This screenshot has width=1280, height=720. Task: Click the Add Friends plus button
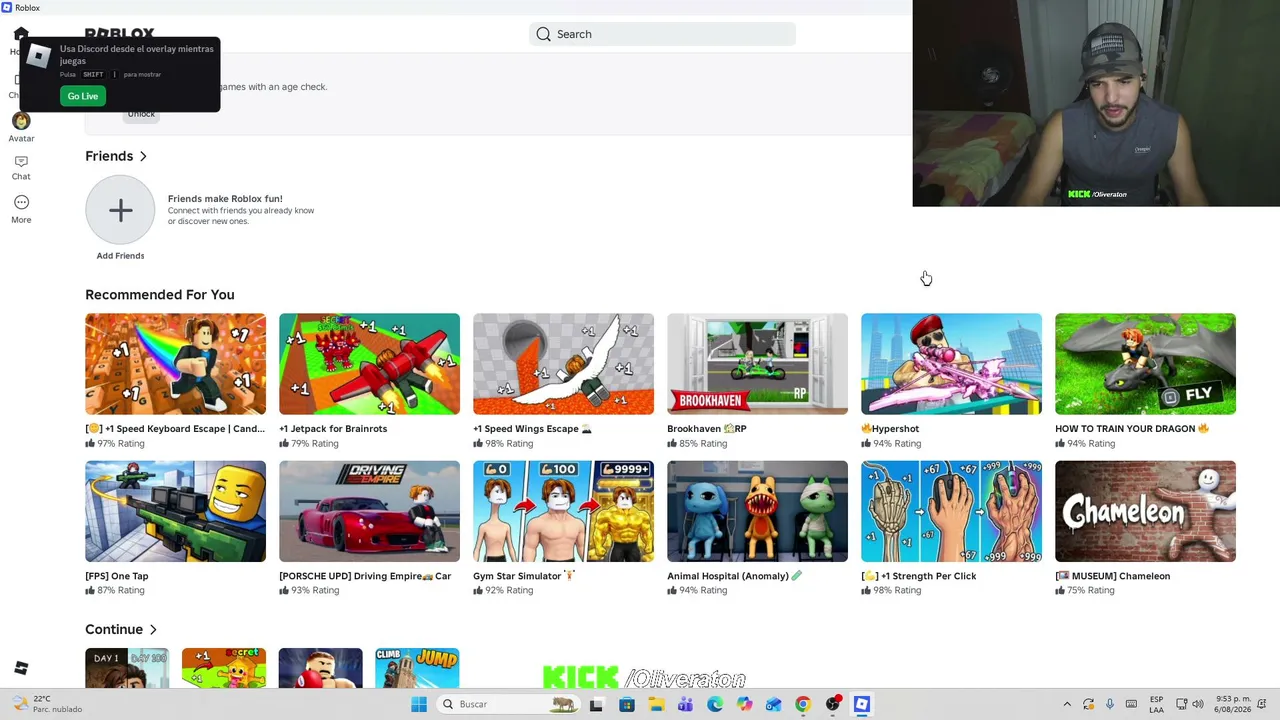pos(120,210)
